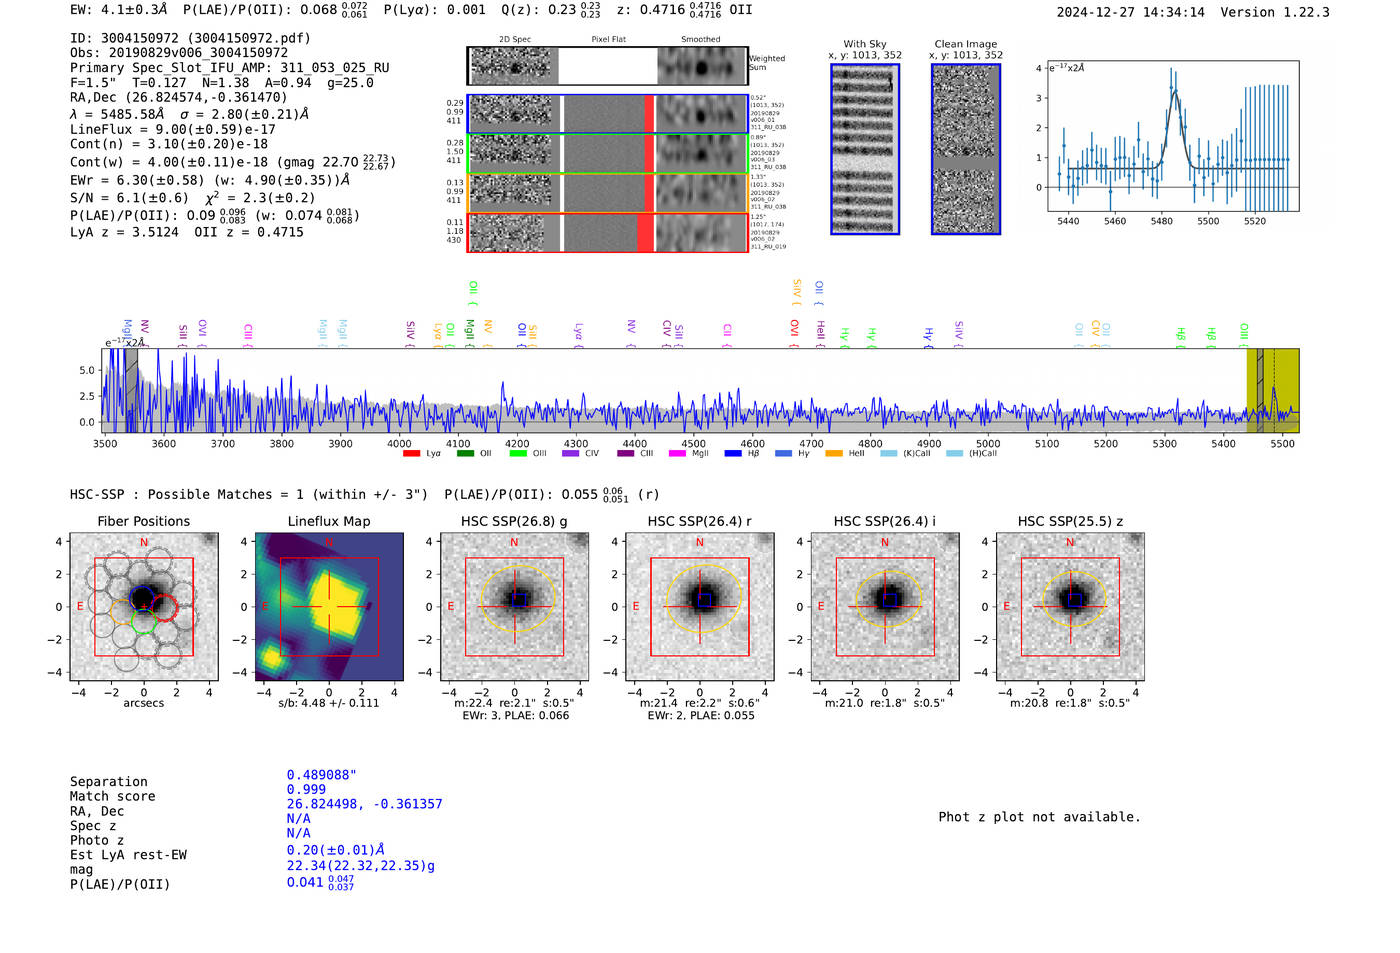Click the Clean Image cutout
The image size is (1400, 953).
[966, 149]
